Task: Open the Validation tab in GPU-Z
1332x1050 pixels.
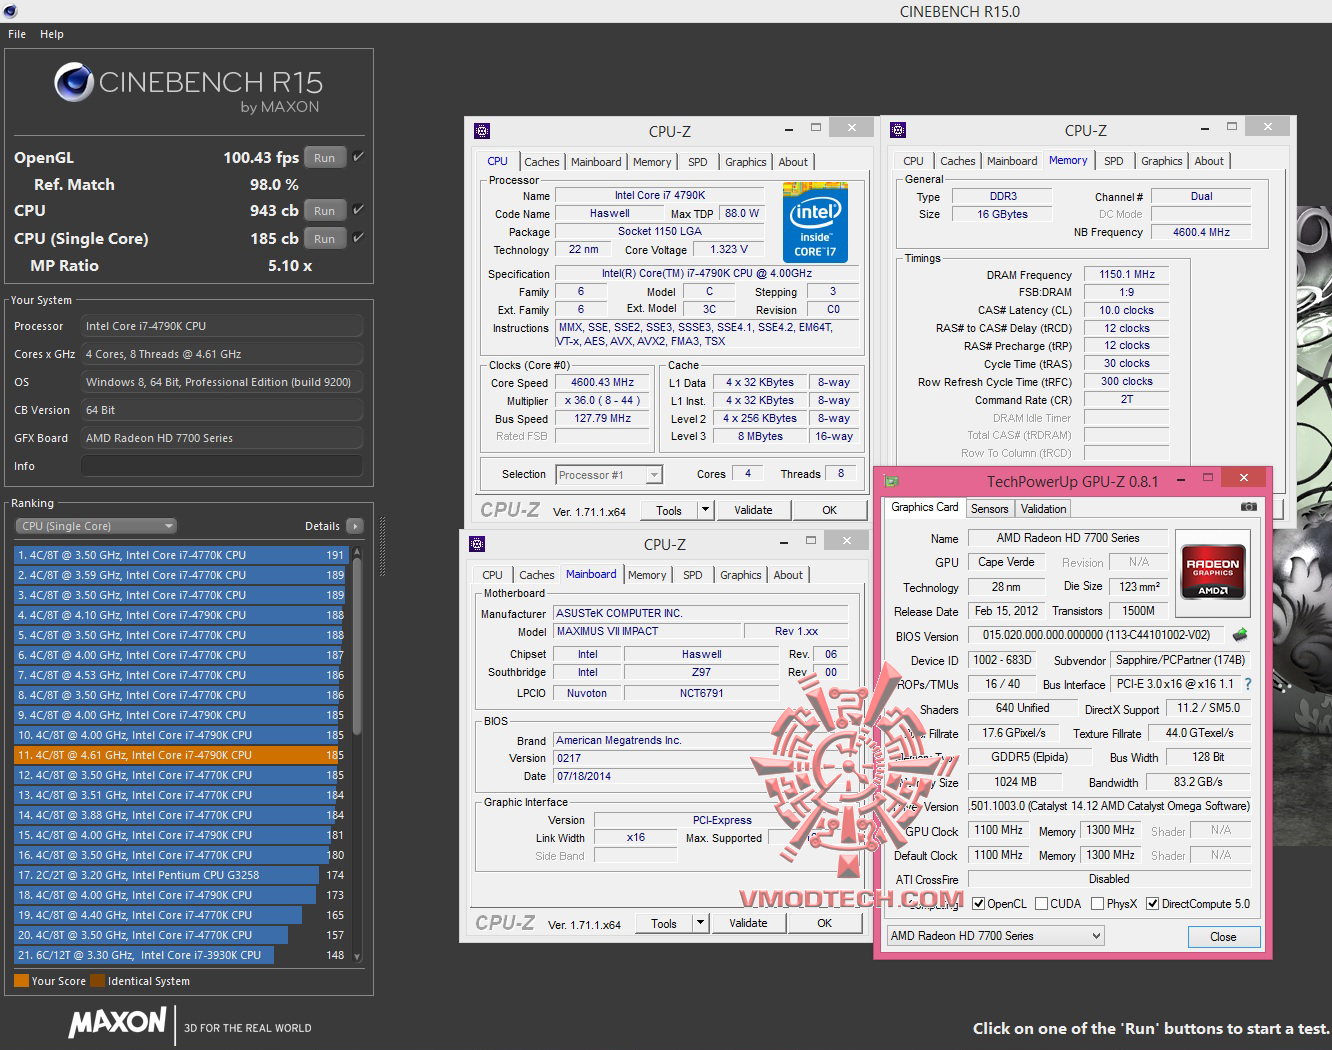Action: (x=1044, y=509)
